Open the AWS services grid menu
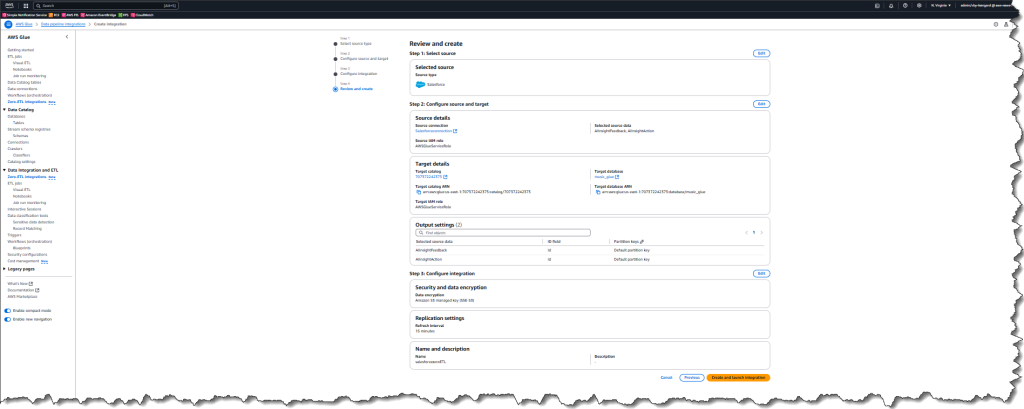Screen dimensions: 1024x409 tap(26, 5)
